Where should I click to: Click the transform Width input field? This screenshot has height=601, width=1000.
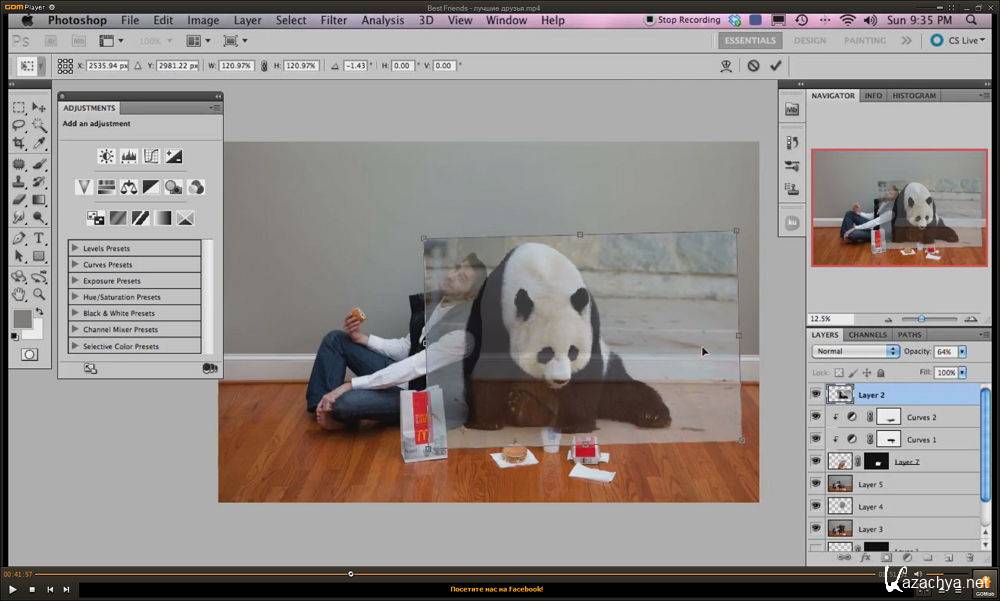[x=235, y=65]
